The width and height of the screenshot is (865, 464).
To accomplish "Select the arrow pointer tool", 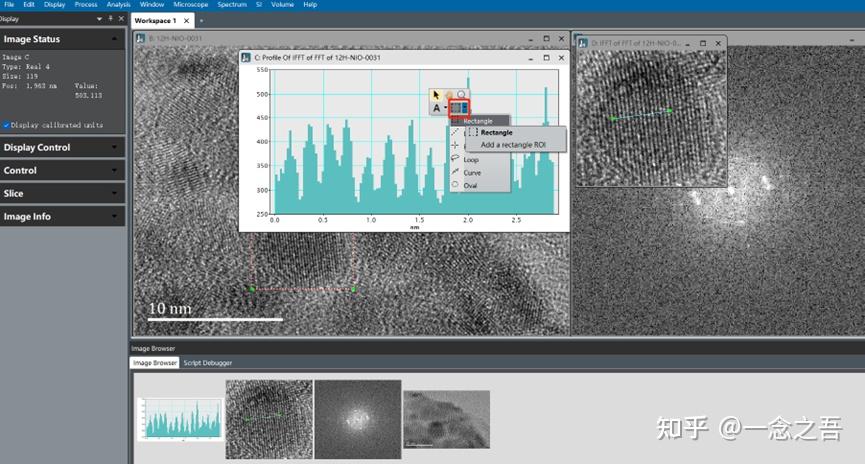I will (x=437, y=94).
